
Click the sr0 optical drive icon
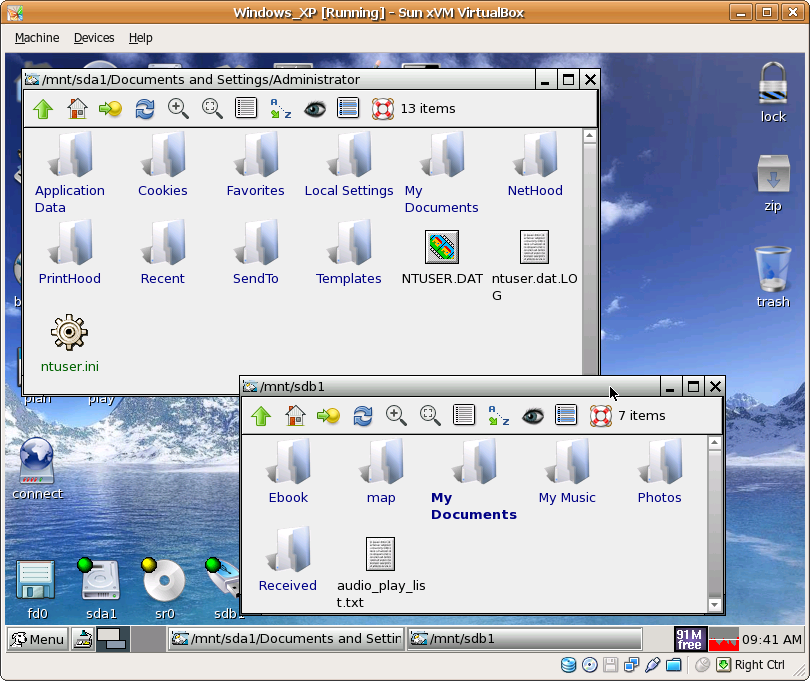[x=164, y=590]
